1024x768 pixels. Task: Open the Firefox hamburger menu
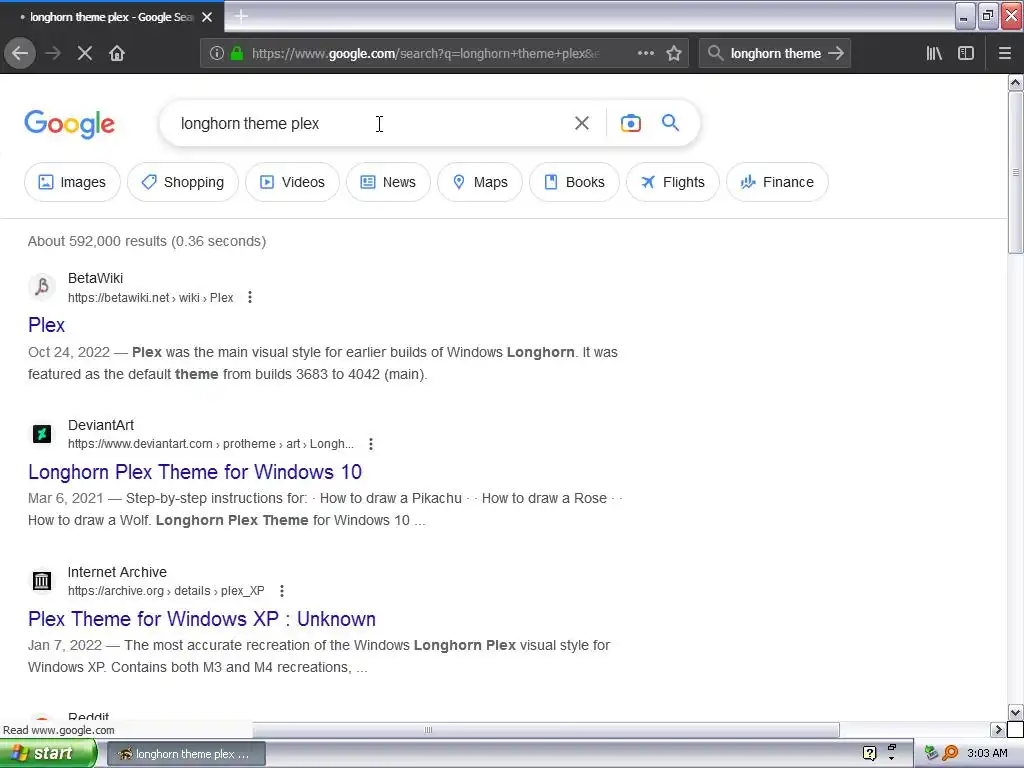(x=1005, y=53)
